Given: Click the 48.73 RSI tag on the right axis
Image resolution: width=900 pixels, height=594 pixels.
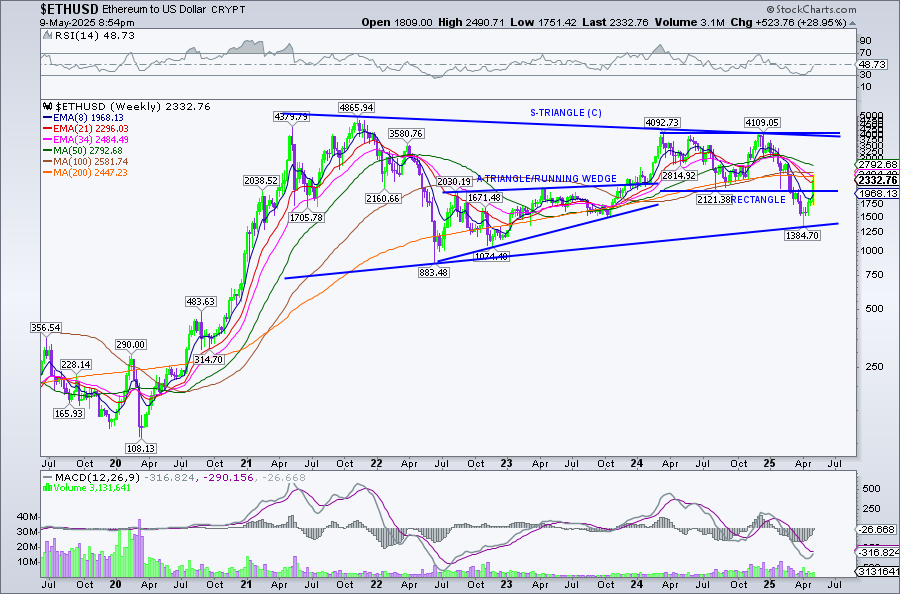Looking at the screenshot, I should pos(873,64).
